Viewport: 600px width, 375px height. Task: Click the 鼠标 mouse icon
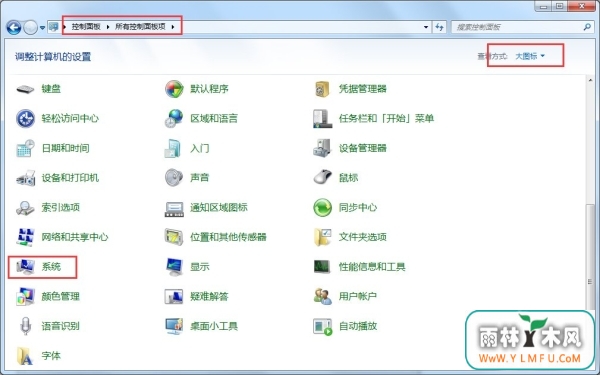322,177
